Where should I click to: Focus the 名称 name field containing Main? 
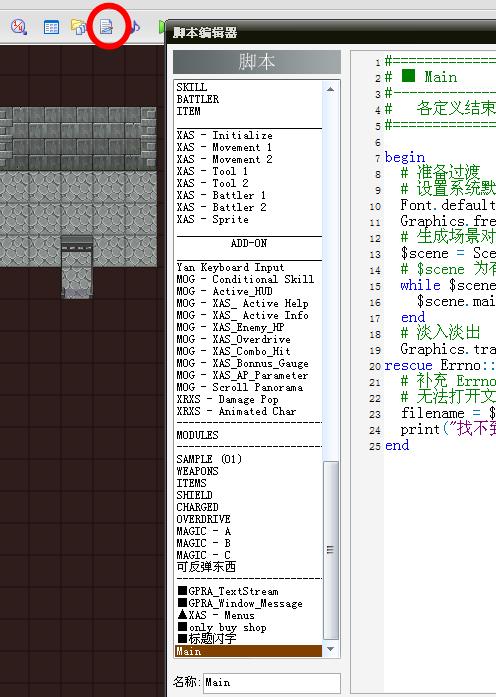(x=272, y=682)
